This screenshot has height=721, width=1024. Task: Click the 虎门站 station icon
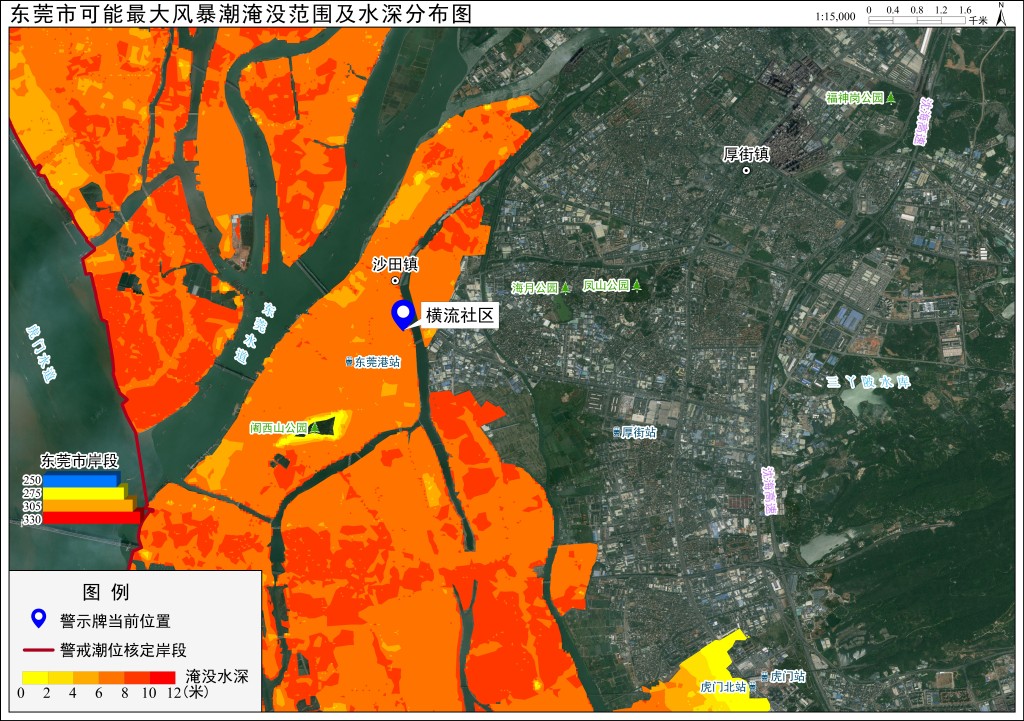click(x=765, y=677)
